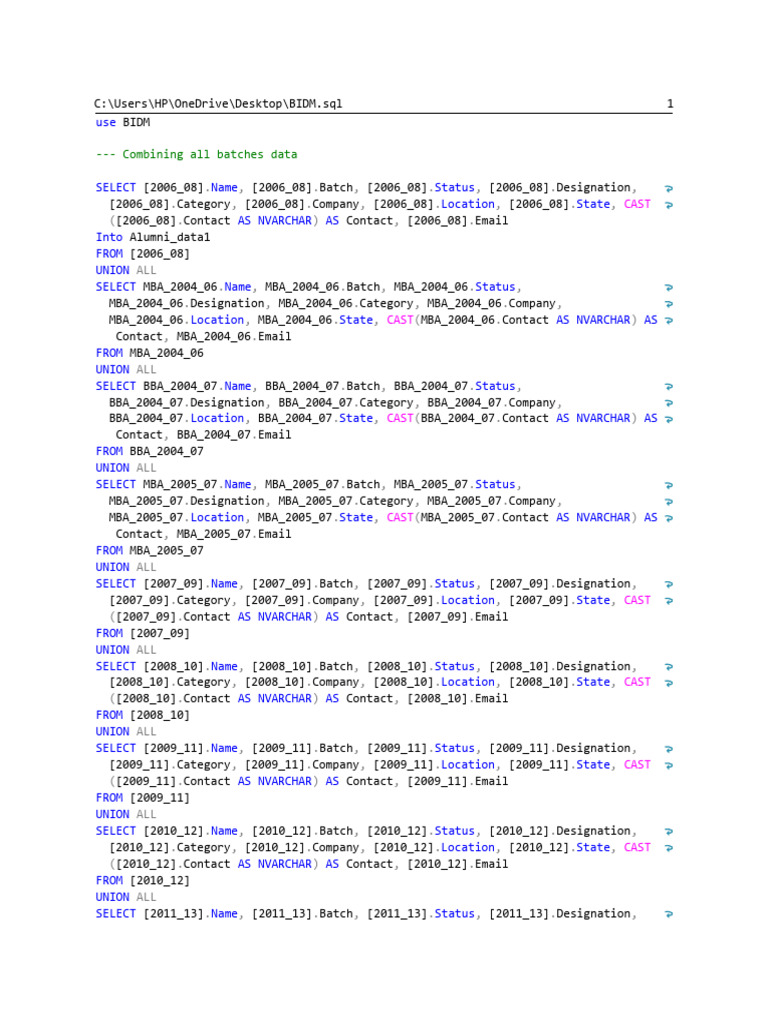
Task: Click '[2007_09].Email' text
Action: [x=458, y=616]
